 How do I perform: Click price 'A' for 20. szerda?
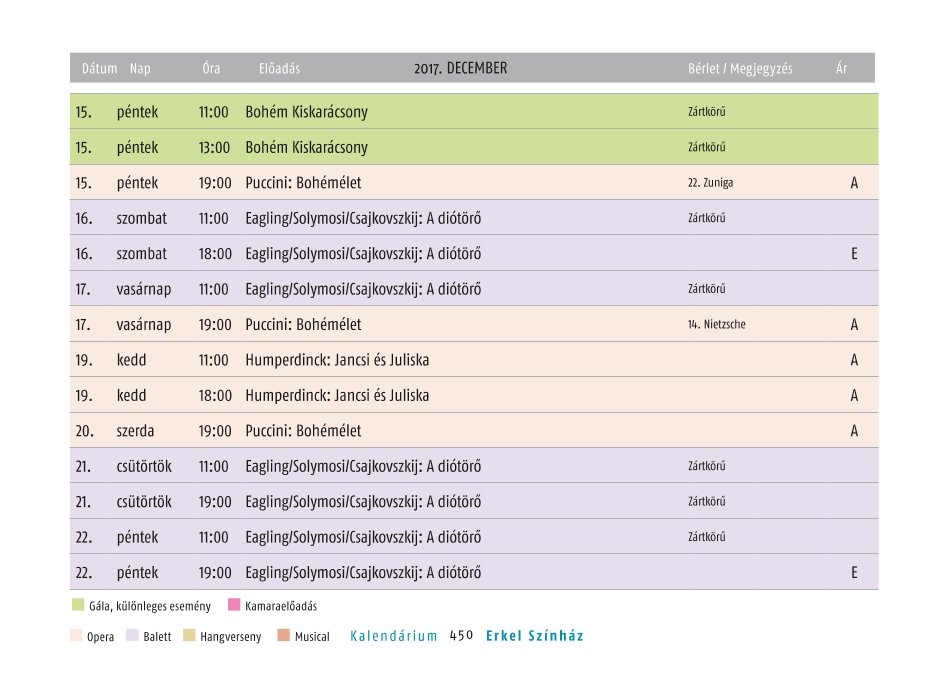point(854,430)
